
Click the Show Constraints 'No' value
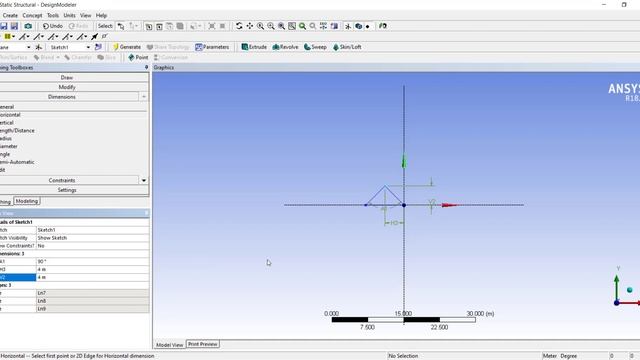(93, 246)
